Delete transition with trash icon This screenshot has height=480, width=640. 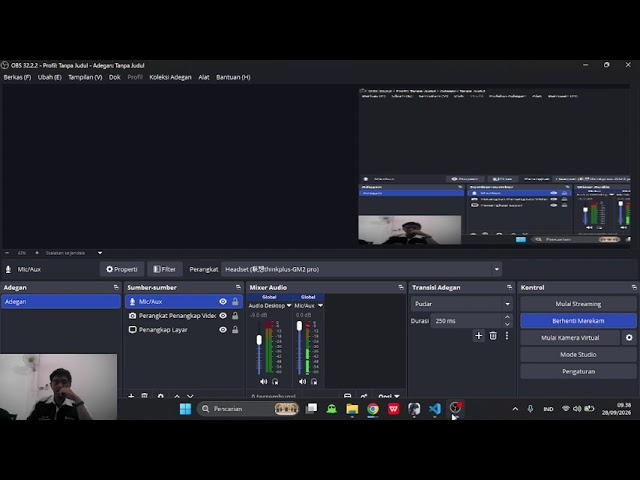pos(493,336)
